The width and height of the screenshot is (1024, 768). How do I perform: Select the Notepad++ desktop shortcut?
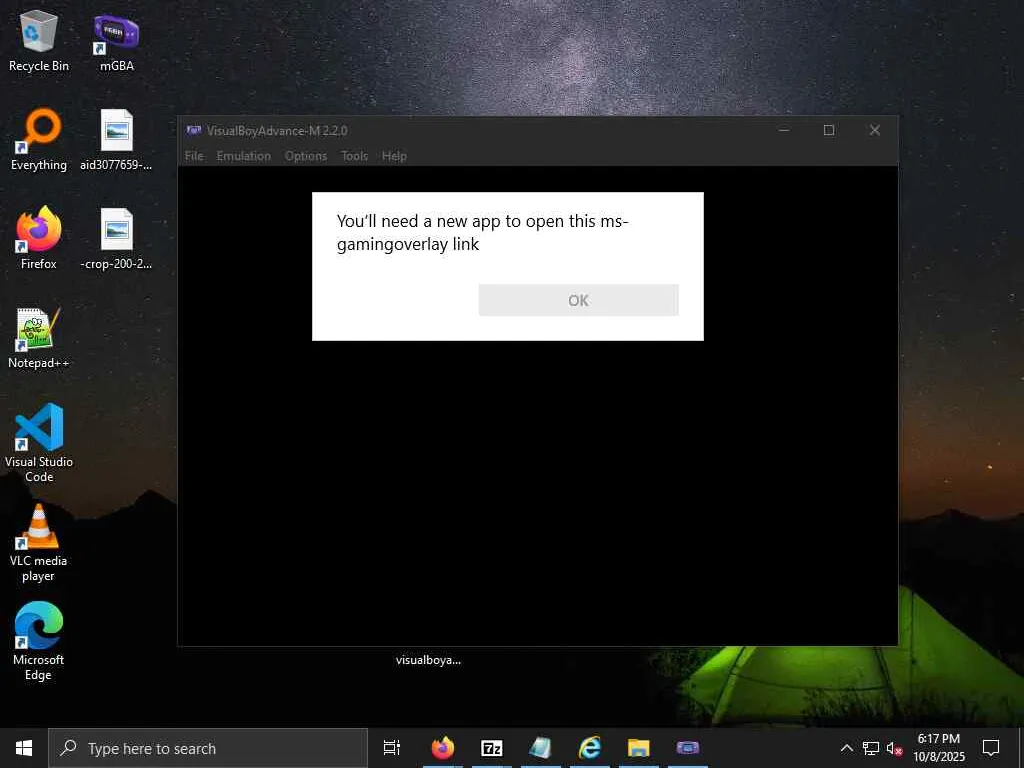[x=39, y=338]
